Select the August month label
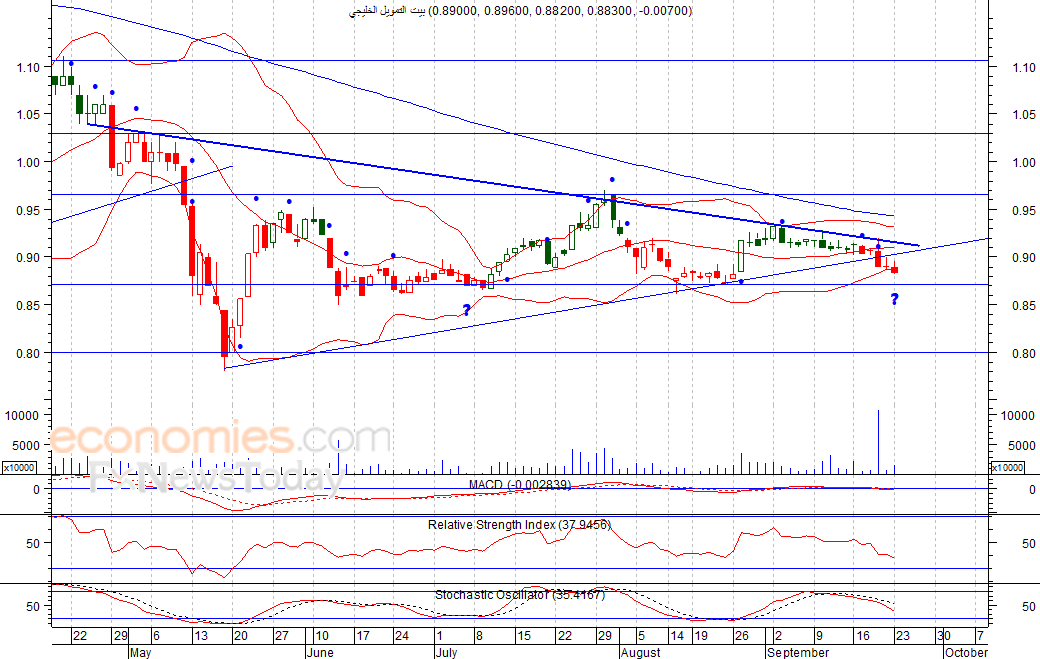 (641, 652)
